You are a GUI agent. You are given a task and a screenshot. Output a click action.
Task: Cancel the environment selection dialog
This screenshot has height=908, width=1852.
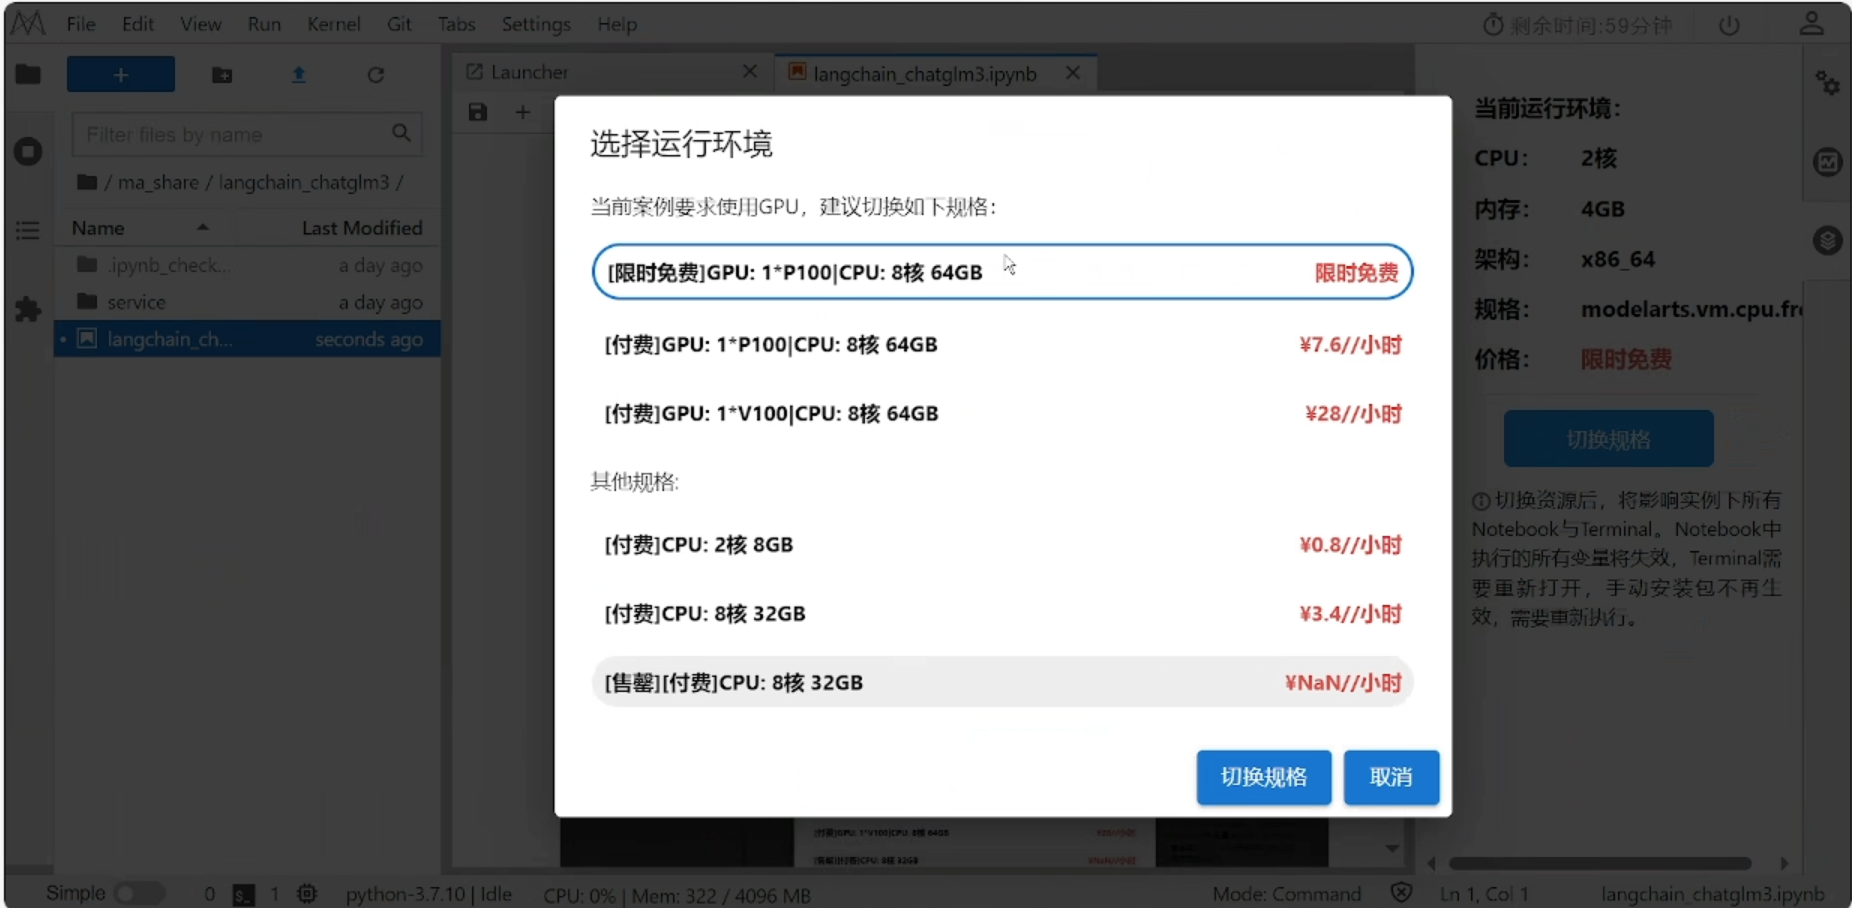pos(1391,777)
